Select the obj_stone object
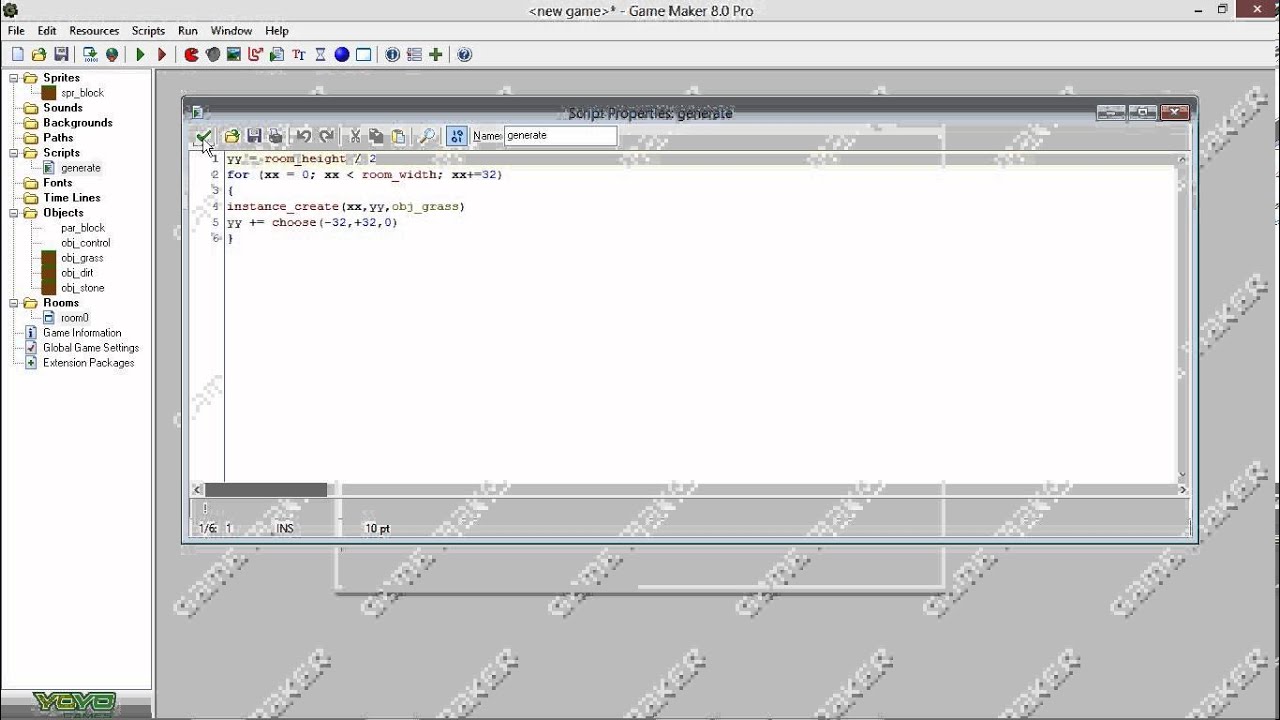Image resolution: width=1280 pixels, height=720 pixels. [x=82, y=288]
